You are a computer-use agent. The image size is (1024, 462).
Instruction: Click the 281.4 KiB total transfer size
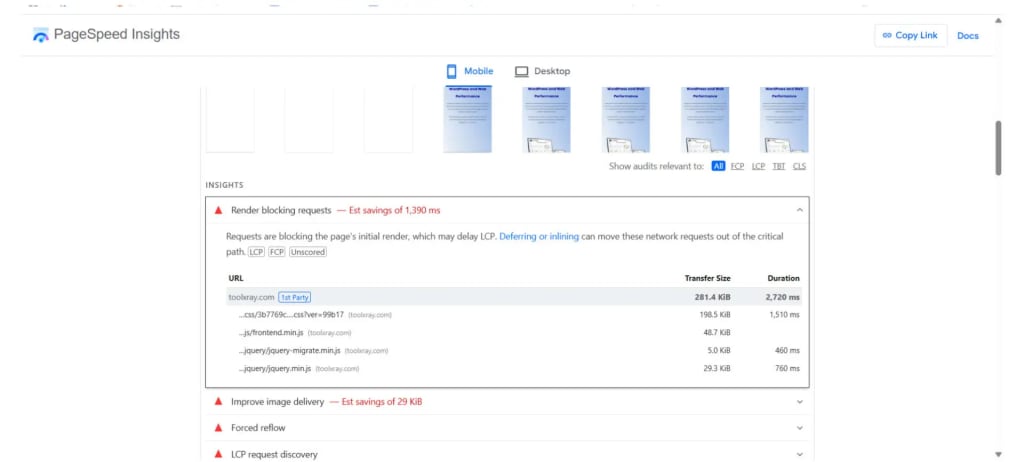[712, 297]
